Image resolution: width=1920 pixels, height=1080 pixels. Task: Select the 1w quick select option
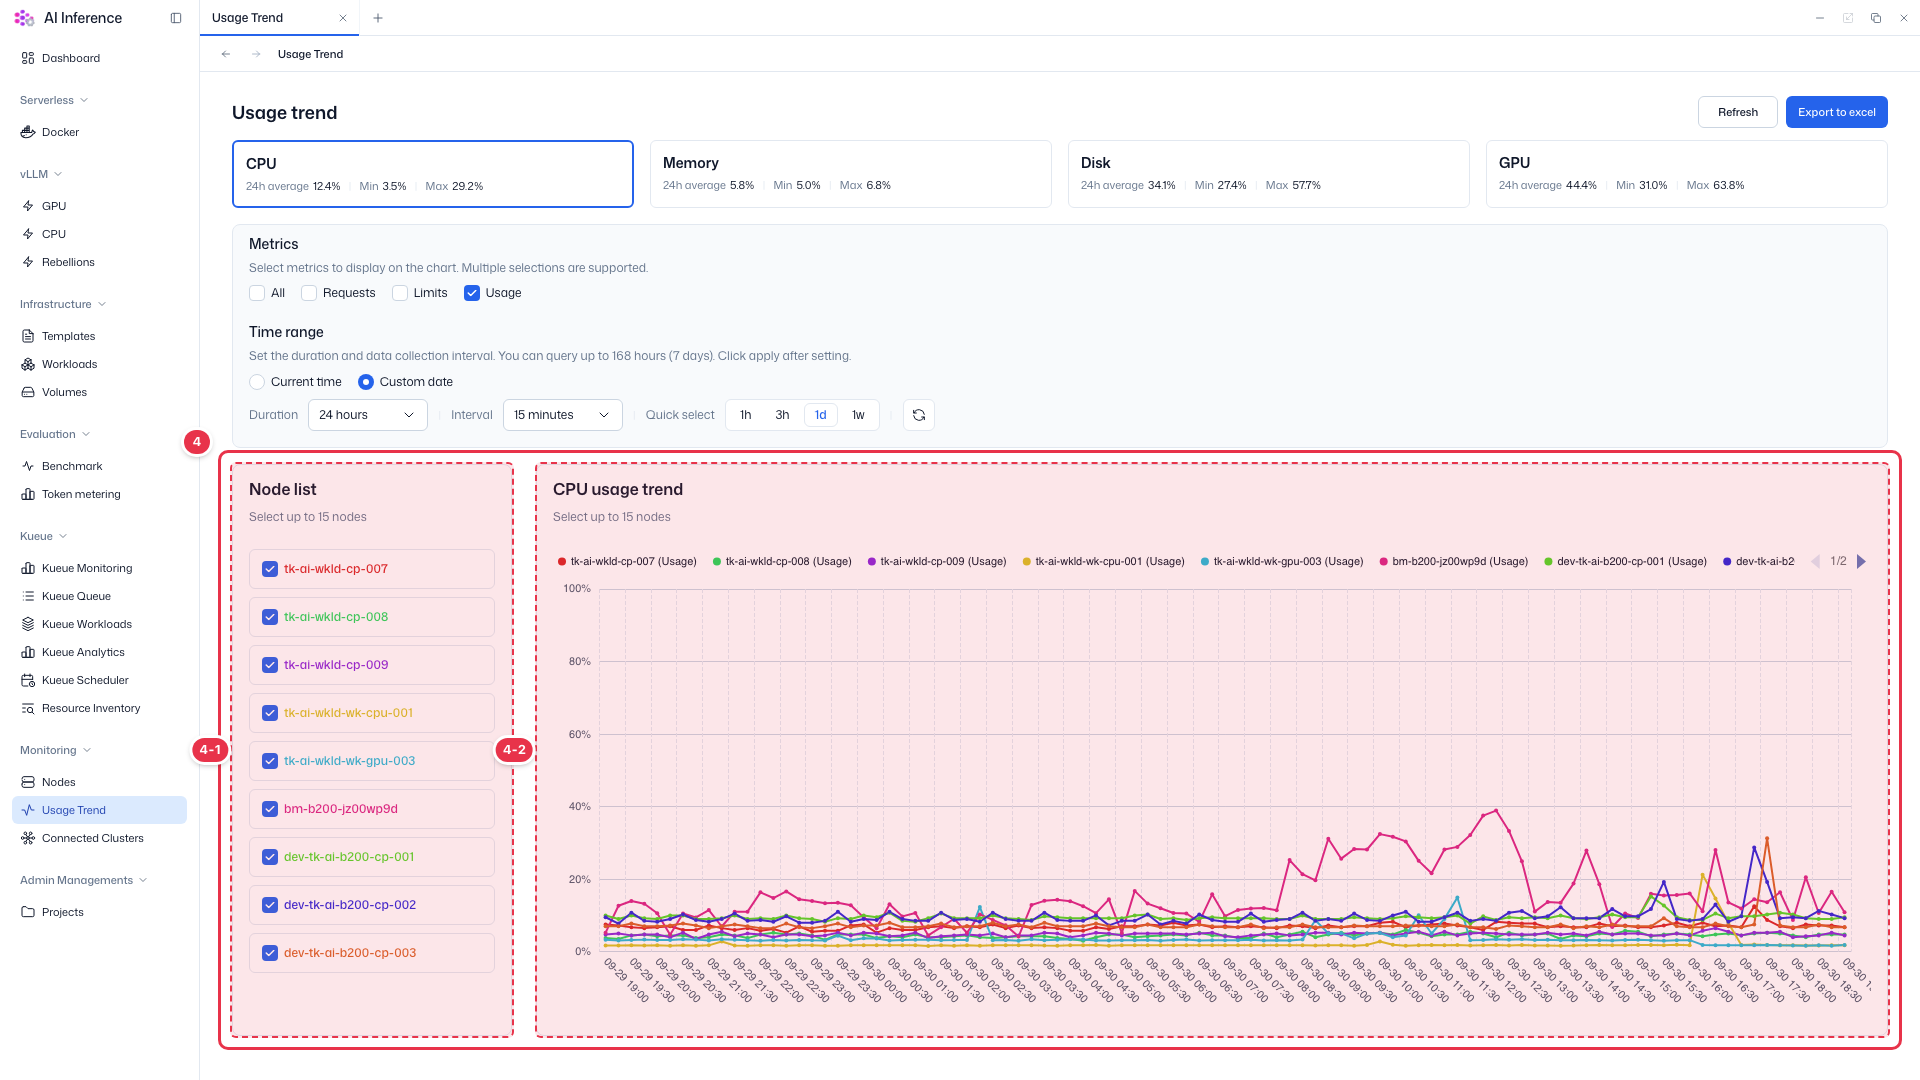[858, 415]
